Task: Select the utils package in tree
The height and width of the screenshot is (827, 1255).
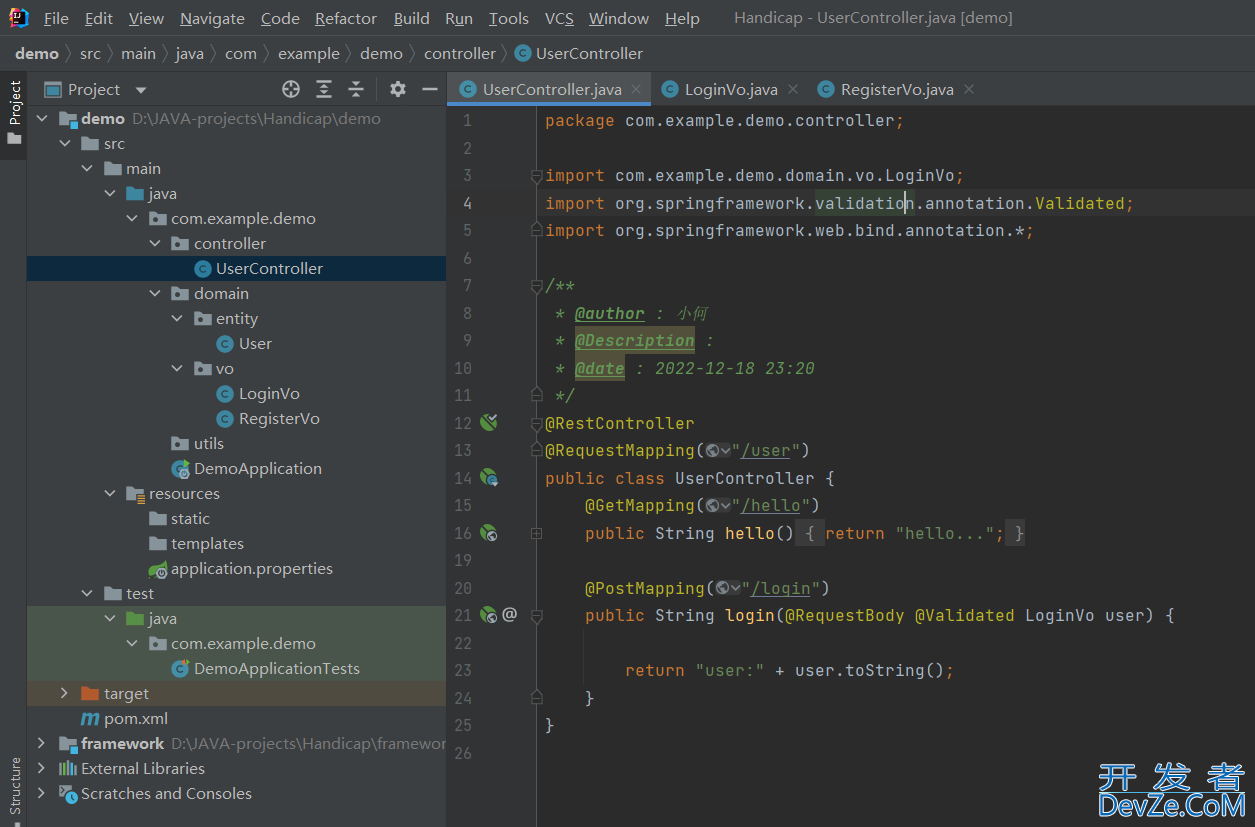Action: 209,443
